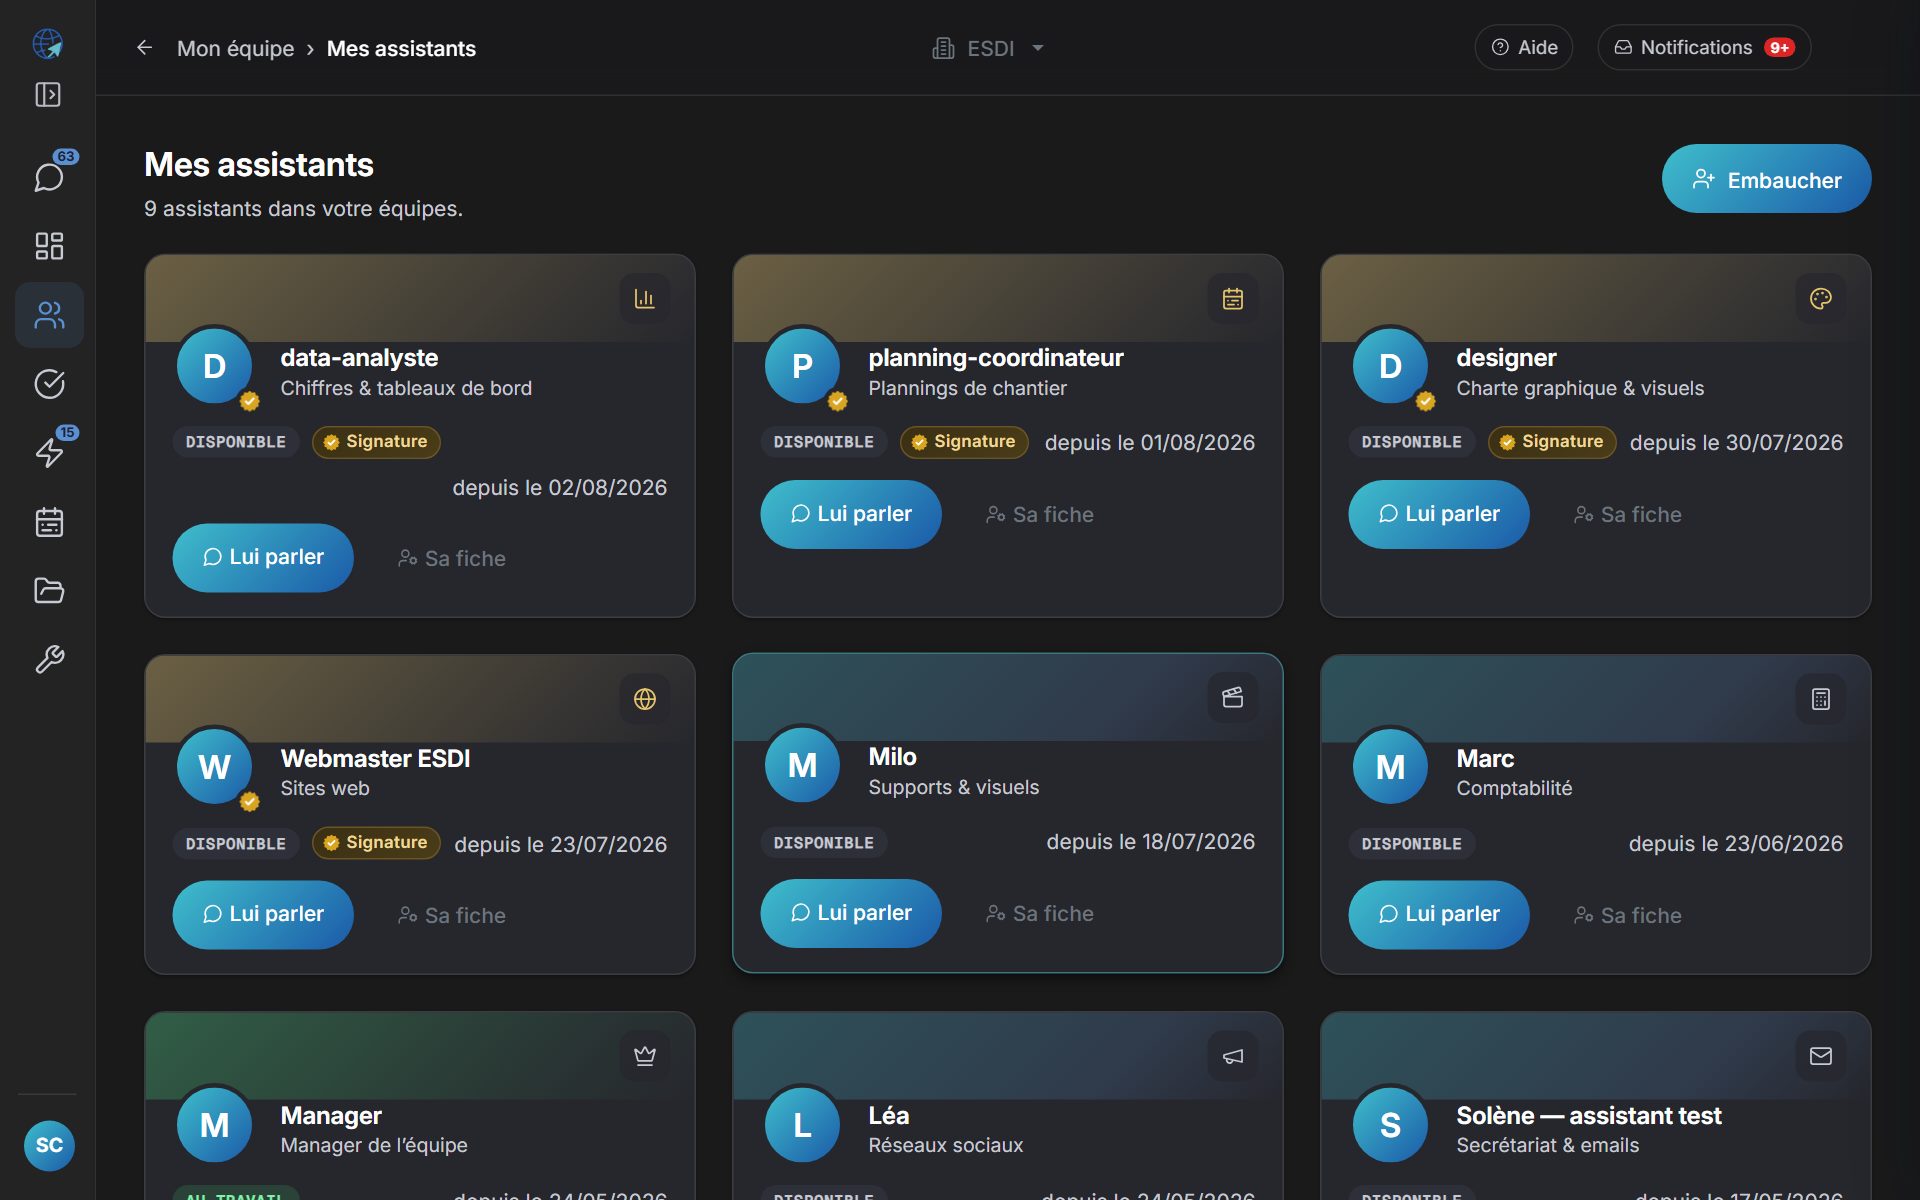Viewport: 1920px width, 1200px height.
Task: Select the team members sidebar icon
Action: pyautogui.click(x=49, y=315)
